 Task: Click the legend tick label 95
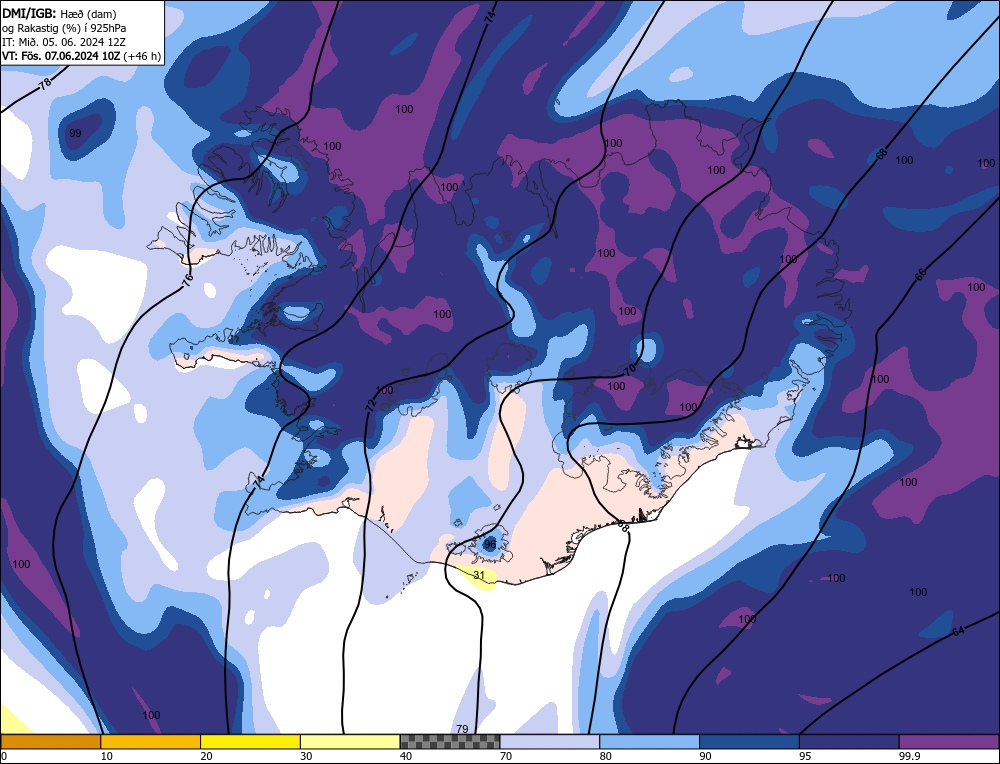pos(805,756)
